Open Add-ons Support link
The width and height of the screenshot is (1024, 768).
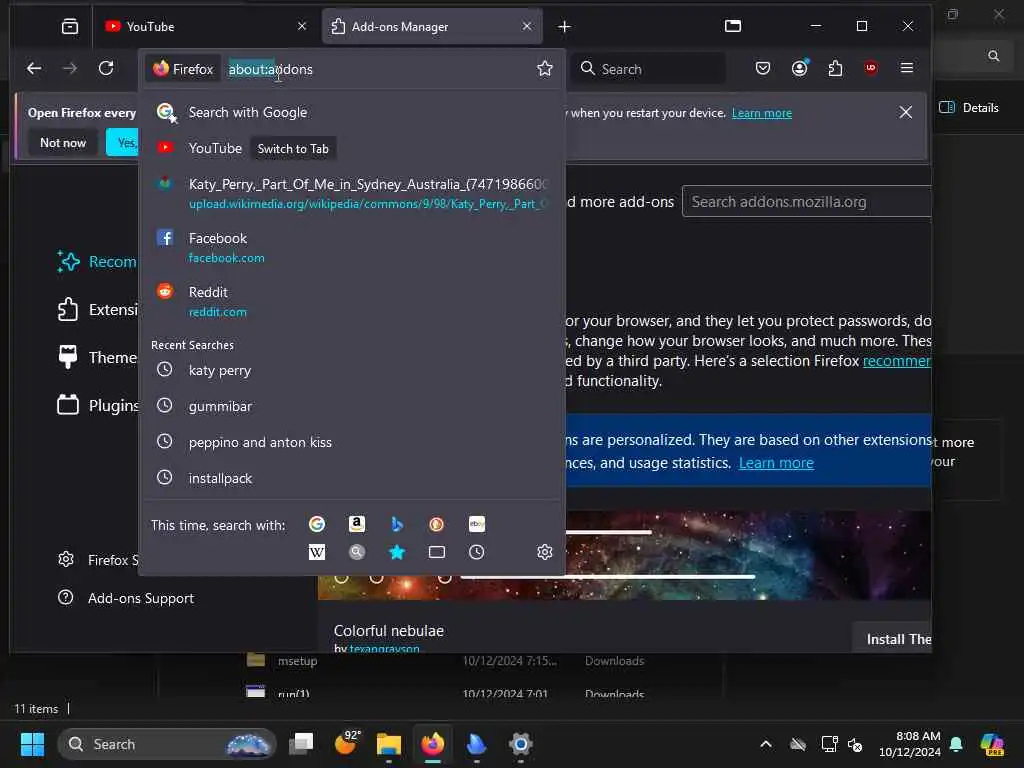[x=126, y=598]
